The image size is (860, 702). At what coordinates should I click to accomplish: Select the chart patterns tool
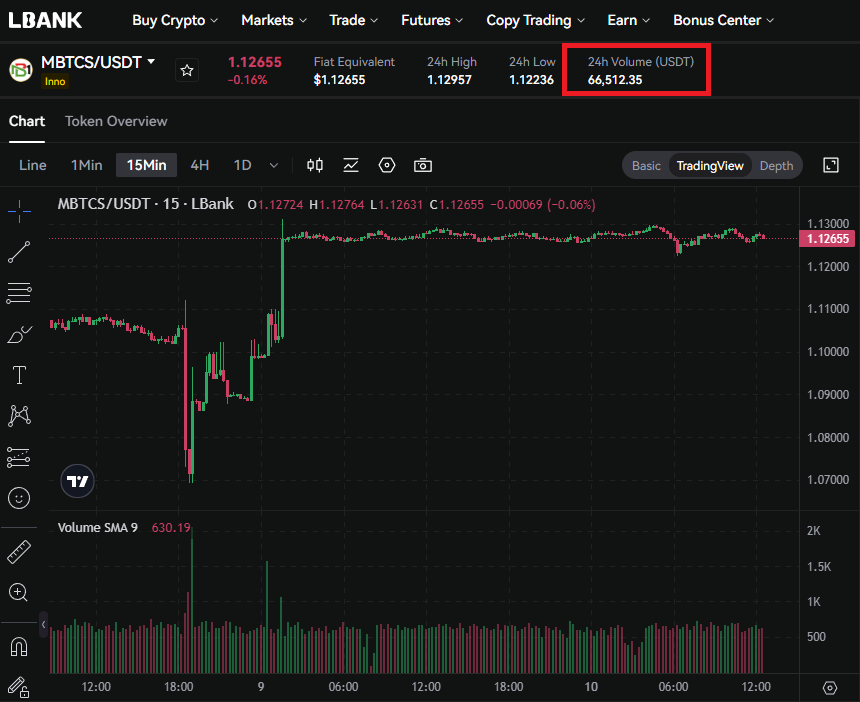click(x=19, y=416)
